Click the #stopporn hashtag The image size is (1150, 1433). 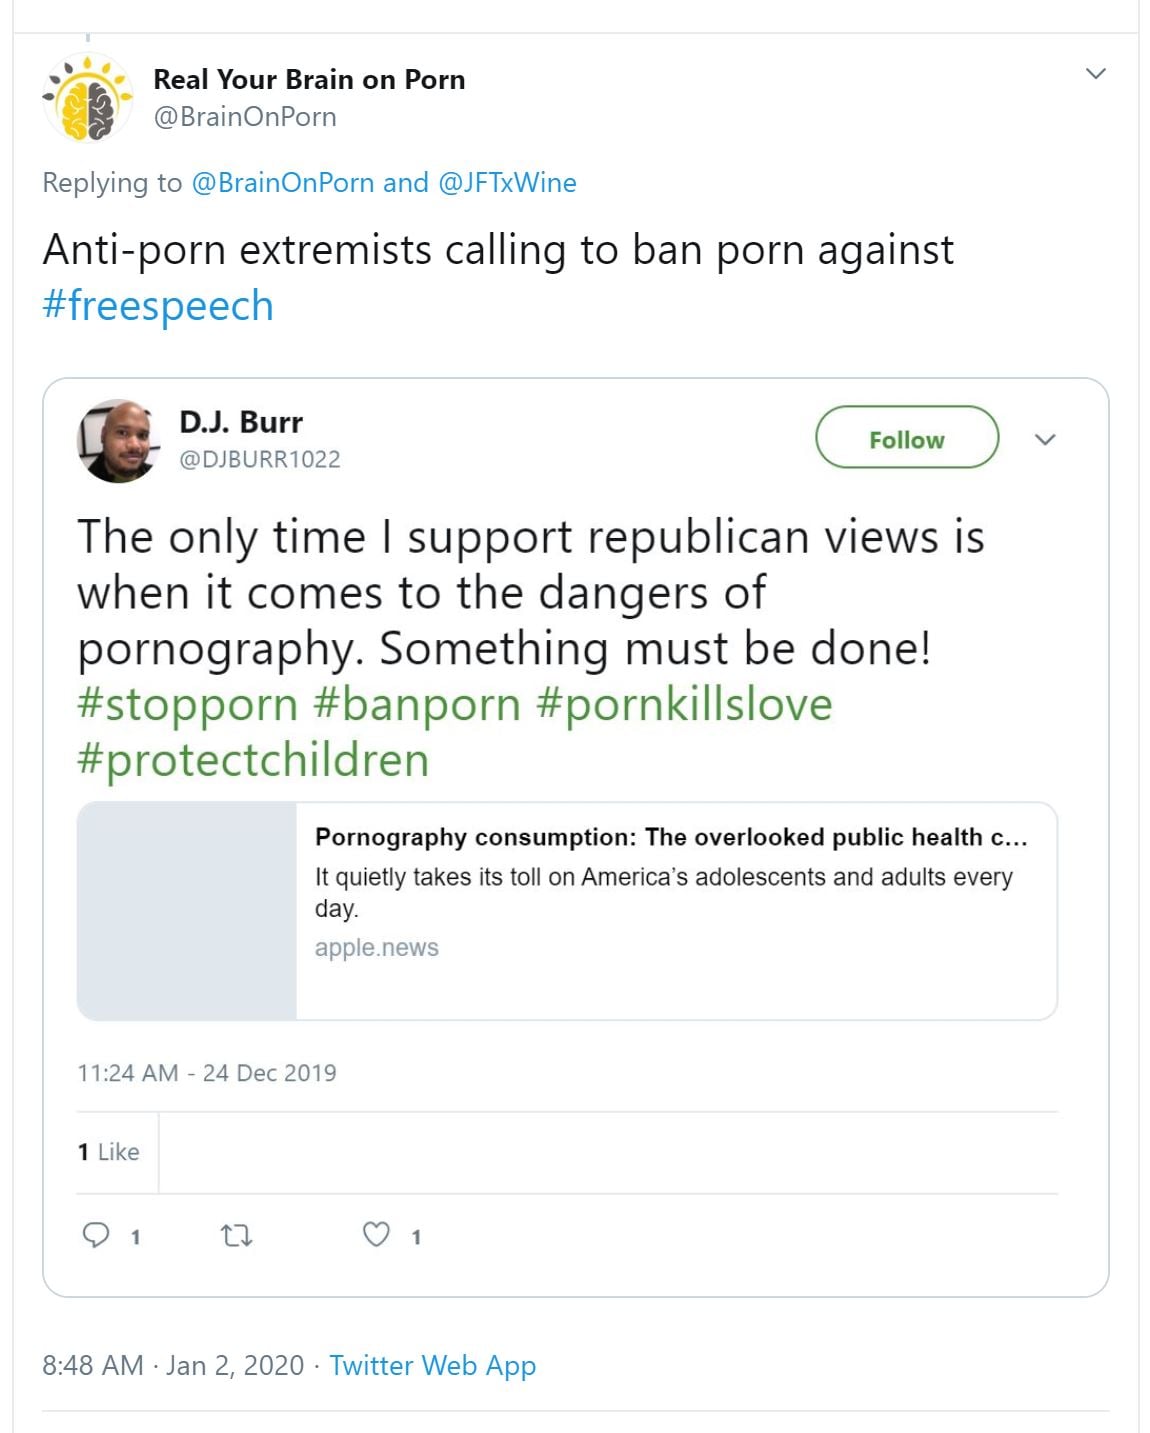pyautogui.click(x=187, y=703)
